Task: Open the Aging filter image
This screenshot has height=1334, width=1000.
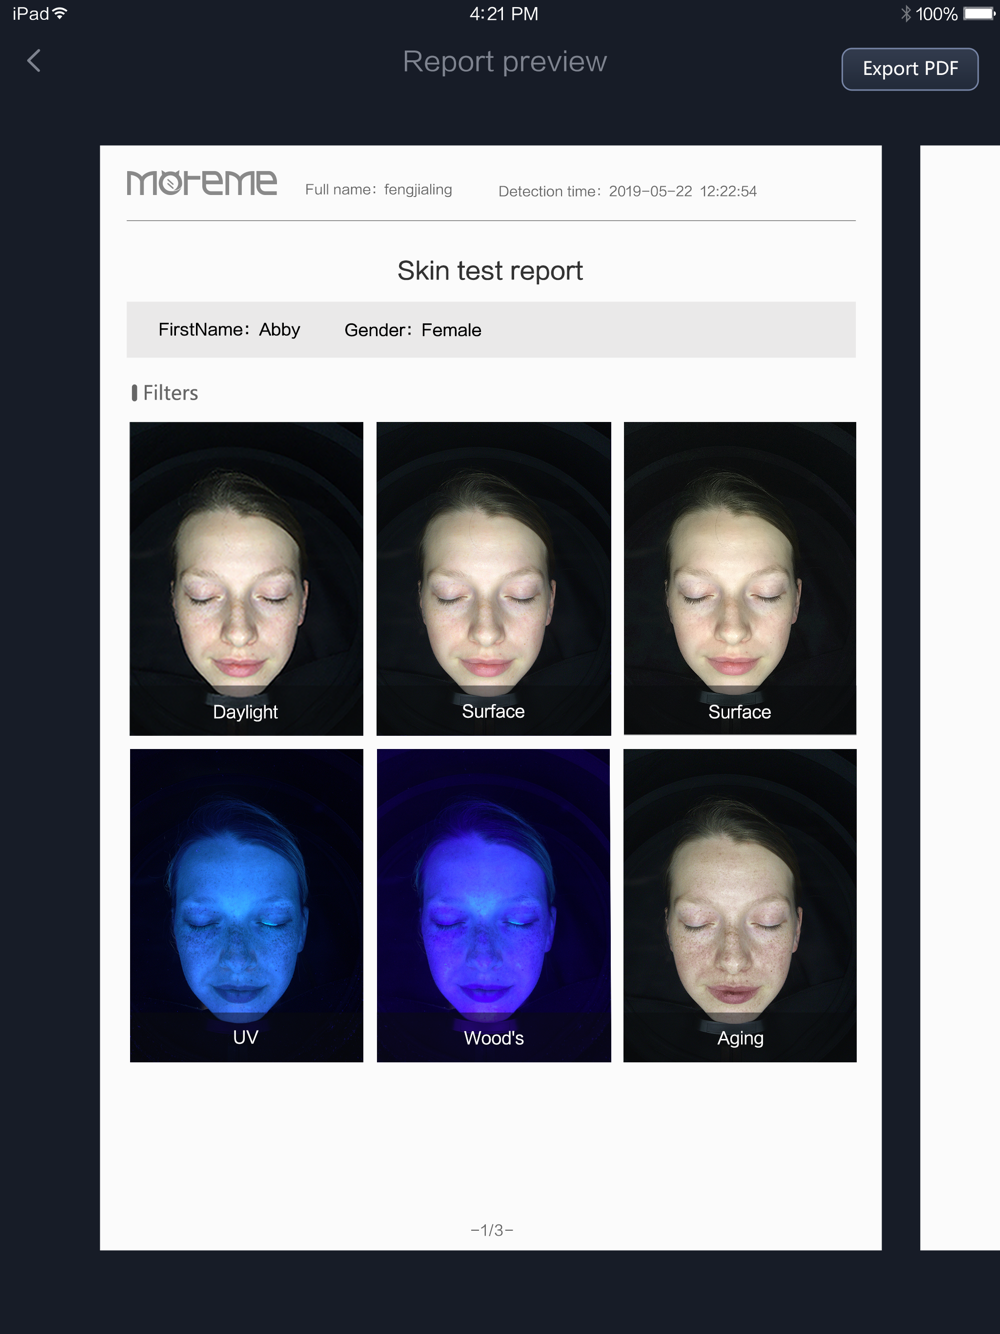Action: point(740,905)
